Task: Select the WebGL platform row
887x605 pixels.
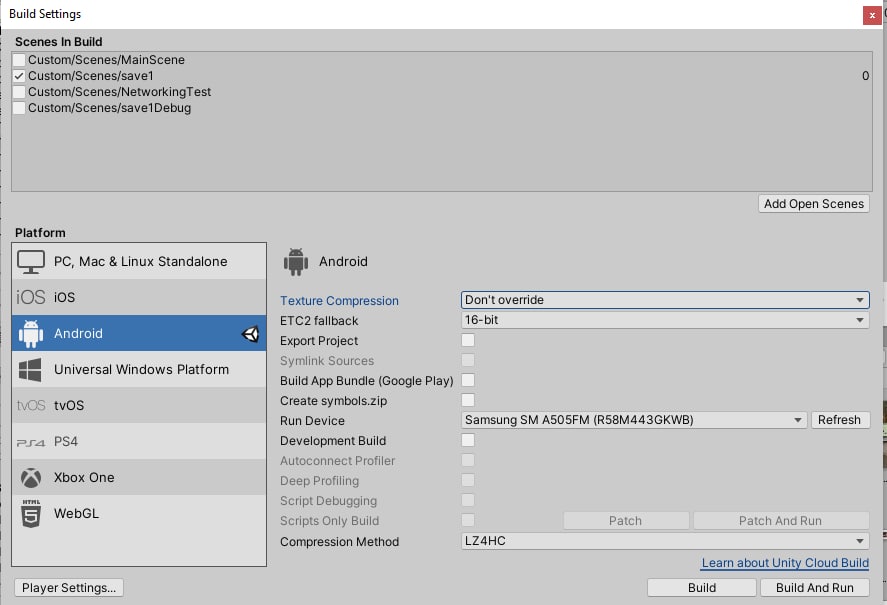Action: (139, 513)
